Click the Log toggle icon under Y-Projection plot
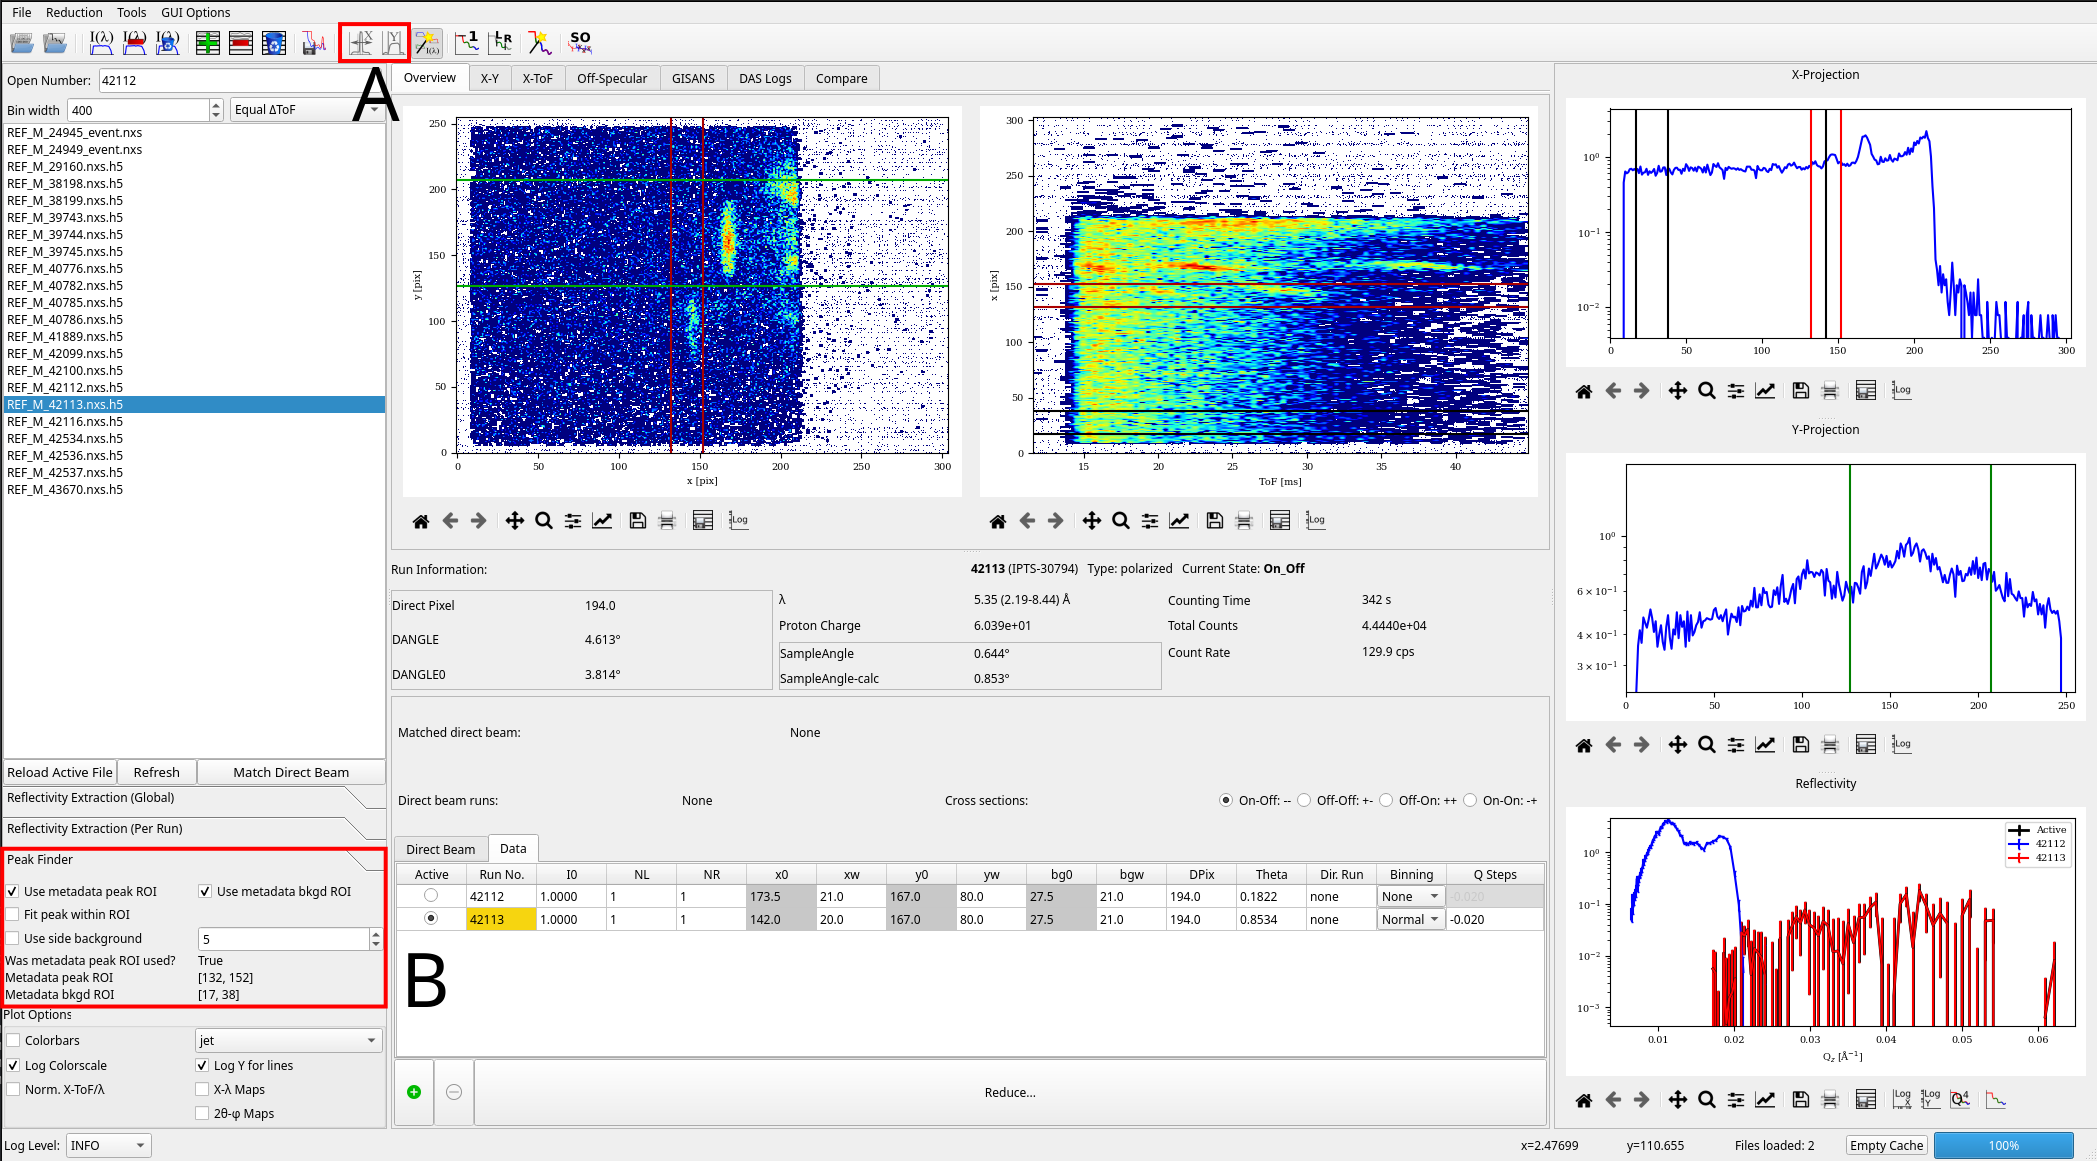2097x1161 pixels. [1902, 744]
